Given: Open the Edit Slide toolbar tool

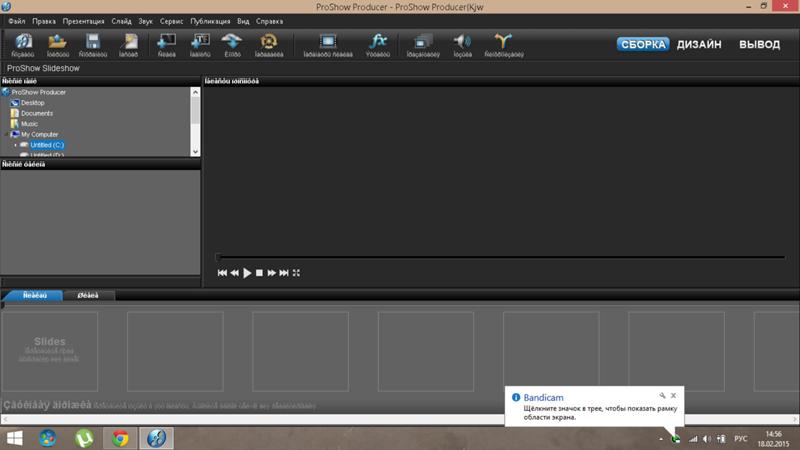Looking at the screenshot, I should tap(328, 44).
